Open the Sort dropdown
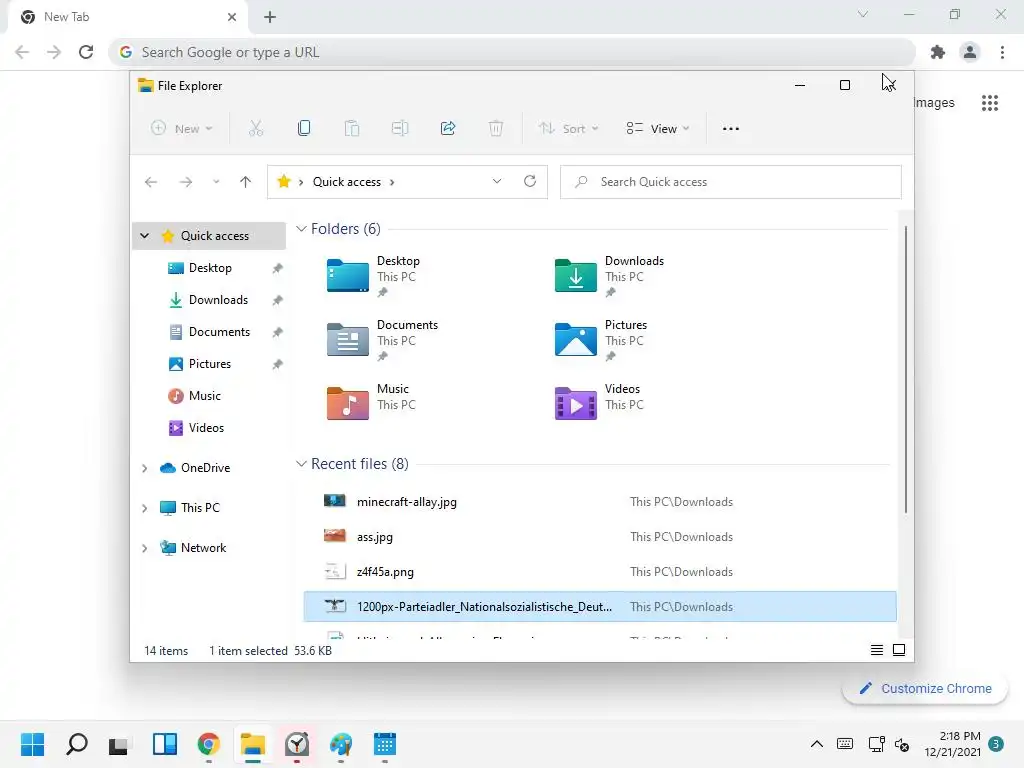1024x768 pixels. point(568,129)
